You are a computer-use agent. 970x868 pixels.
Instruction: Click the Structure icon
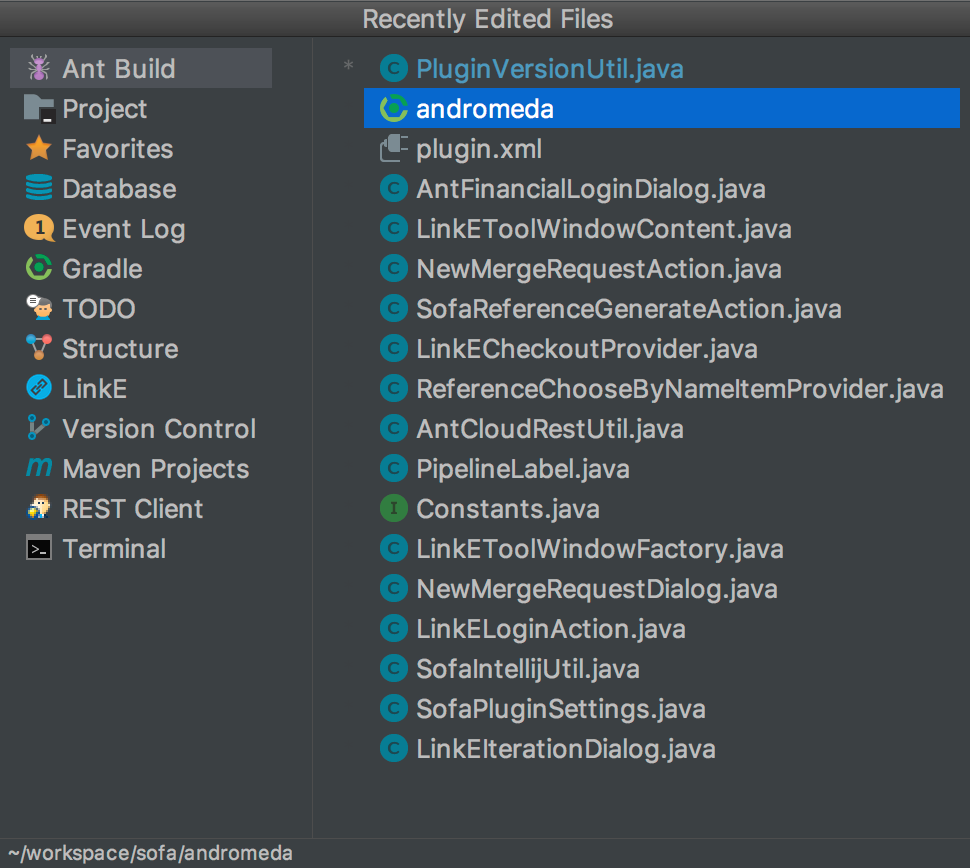[x=39, y=348]
